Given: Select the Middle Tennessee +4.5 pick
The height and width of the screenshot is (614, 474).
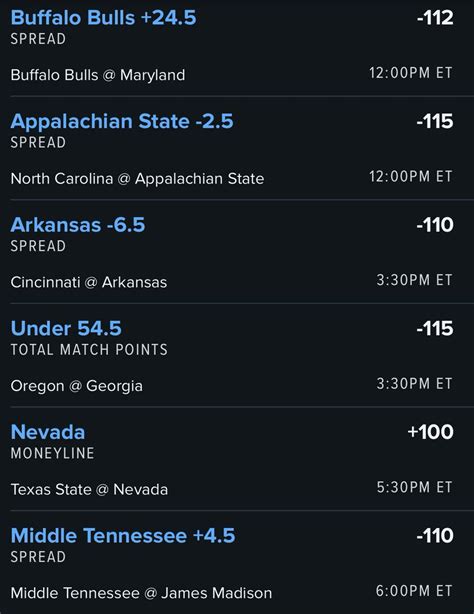Looking at the screenshot, I should pos(123,535).
